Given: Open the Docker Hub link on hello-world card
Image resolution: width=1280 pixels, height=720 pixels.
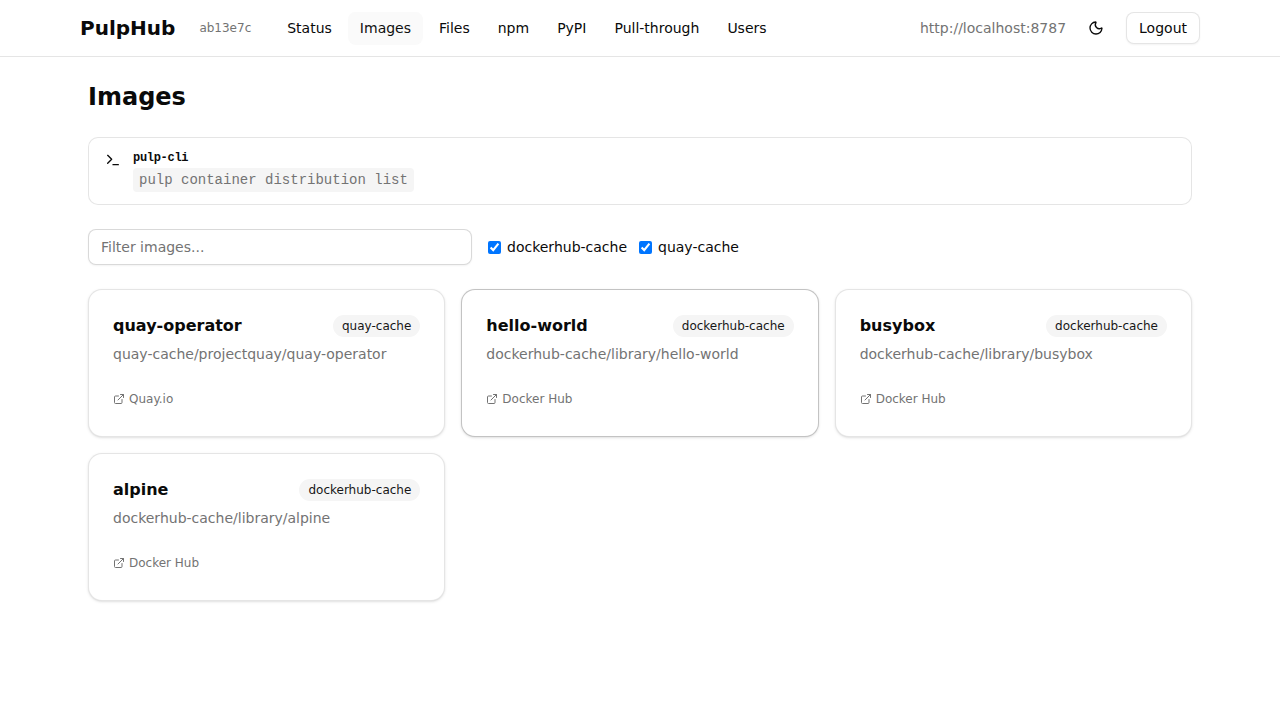Looking at the screenshot, I should click(x=537, y=398).
